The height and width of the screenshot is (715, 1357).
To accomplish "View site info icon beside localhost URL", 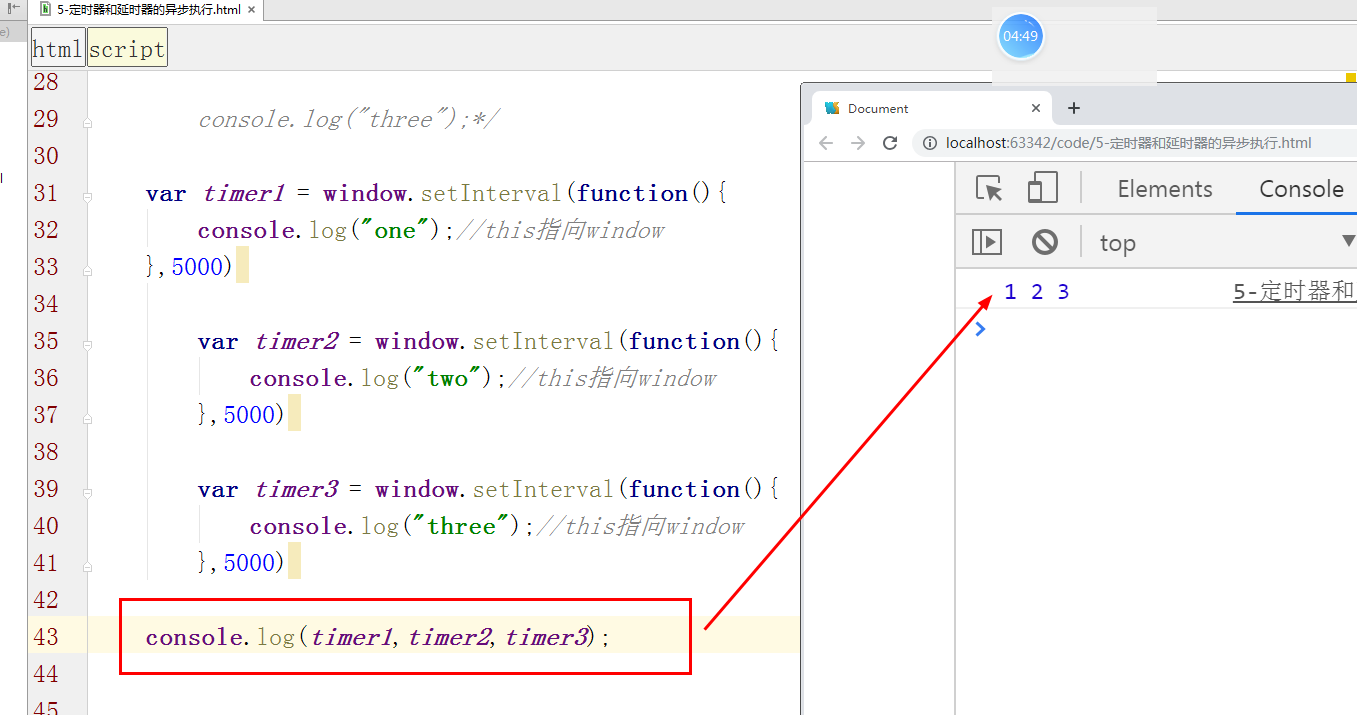I will click(x=930, y=143).
